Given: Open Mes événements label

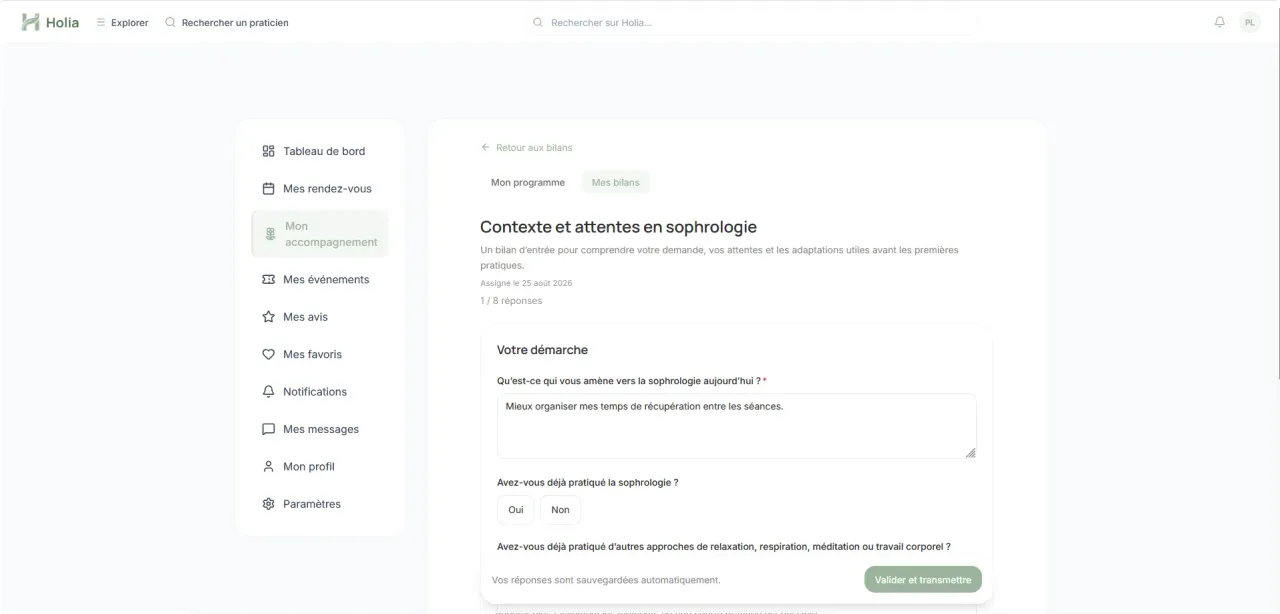Looking at the screenshot, I should click(326, 279).
